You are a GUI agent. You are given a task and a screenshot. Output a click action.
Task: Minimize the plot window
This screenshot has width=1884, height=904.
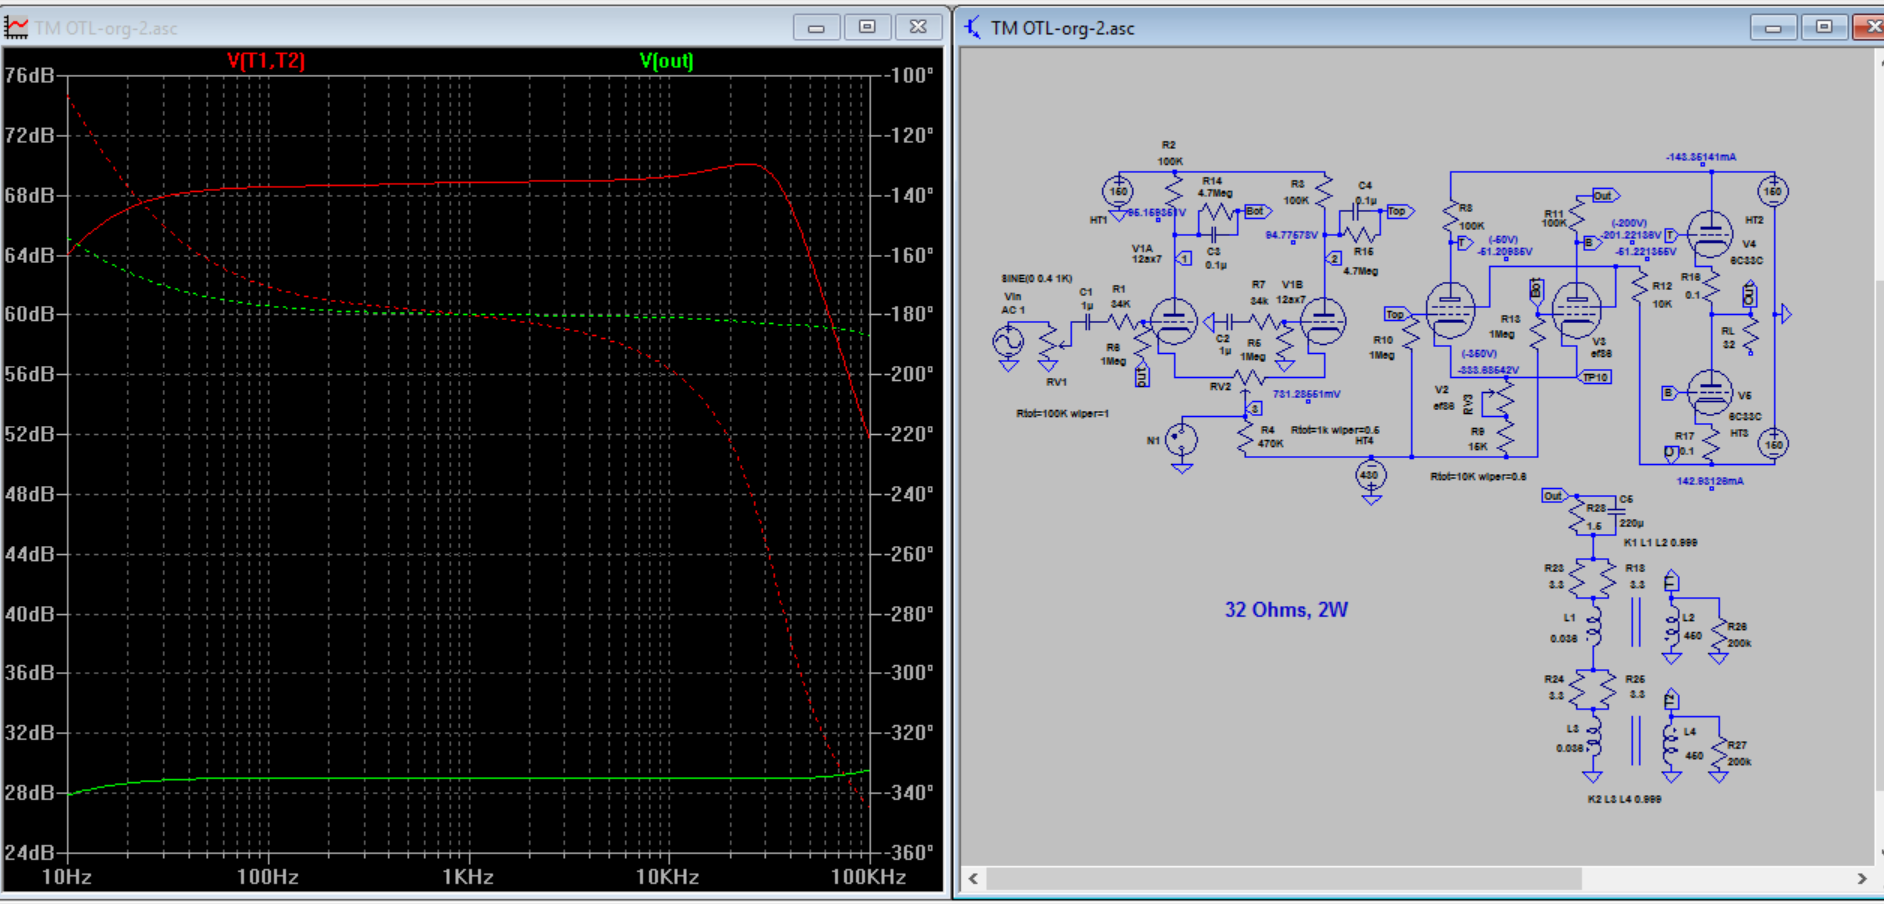[x=816, y=27]
